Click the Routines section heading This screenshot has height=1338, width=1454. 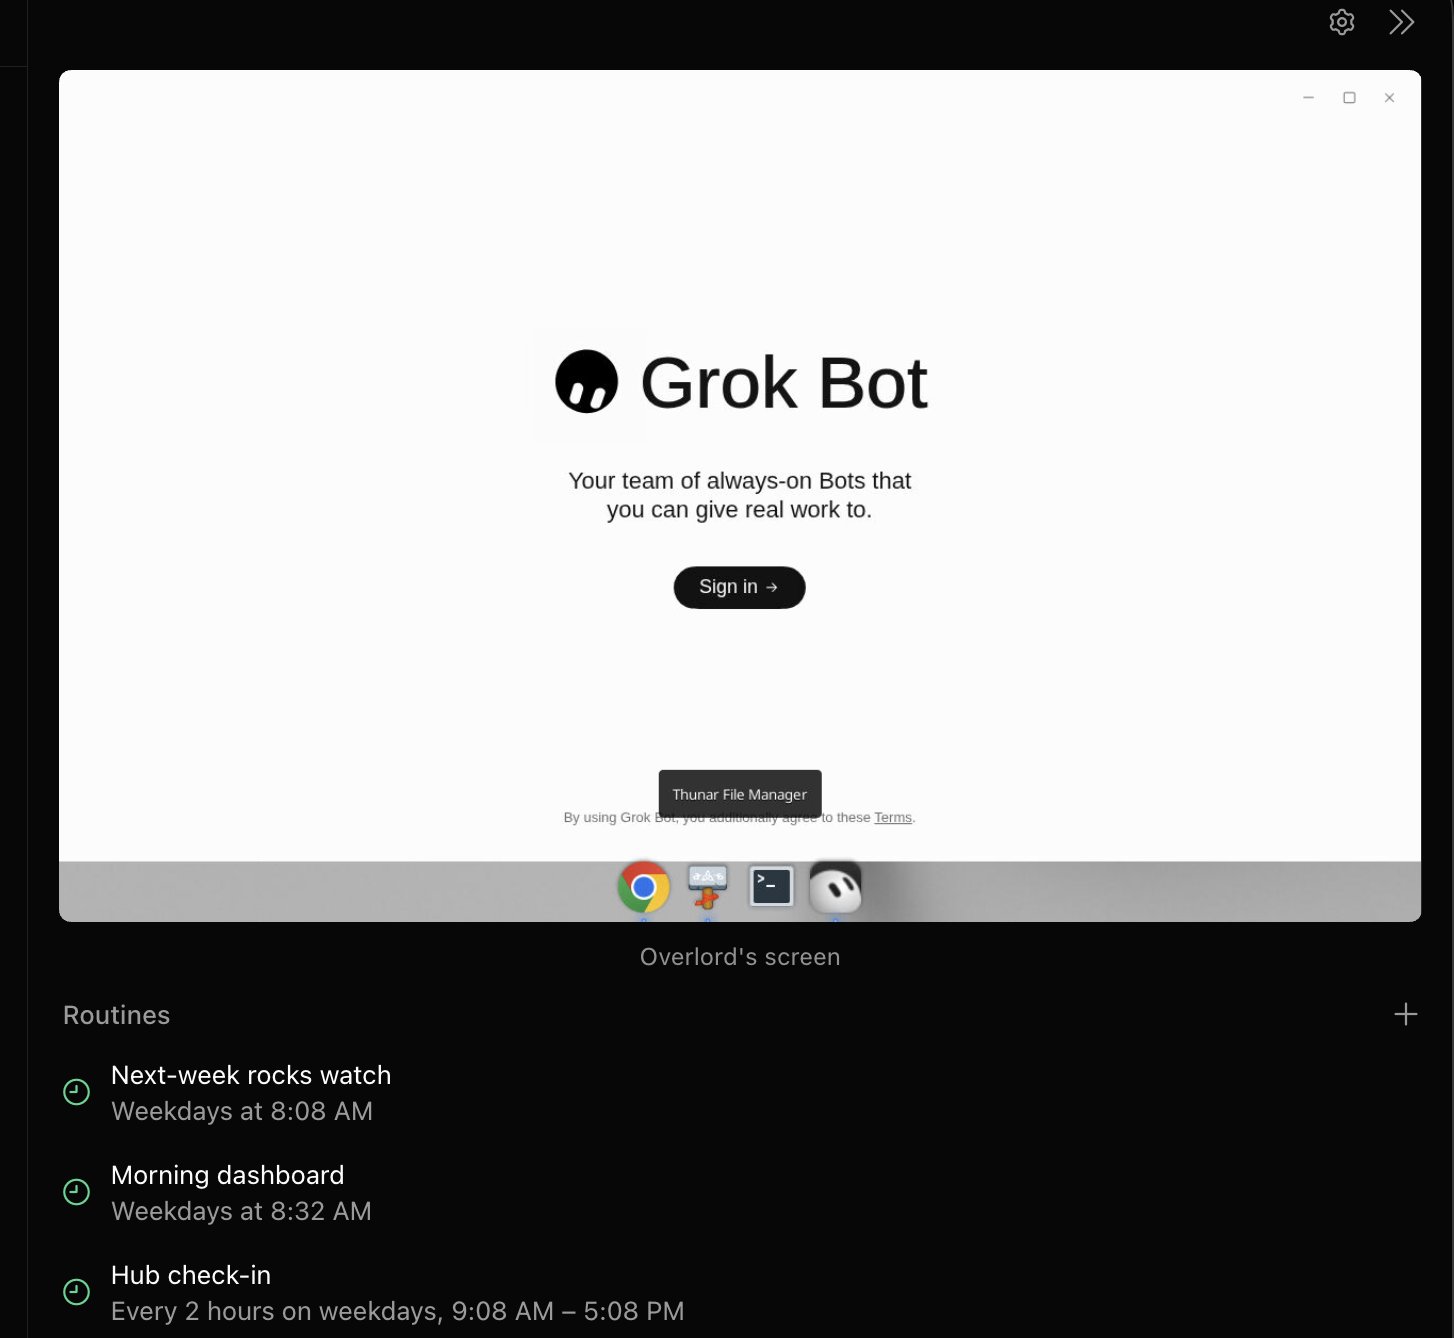coord(117,1015)
